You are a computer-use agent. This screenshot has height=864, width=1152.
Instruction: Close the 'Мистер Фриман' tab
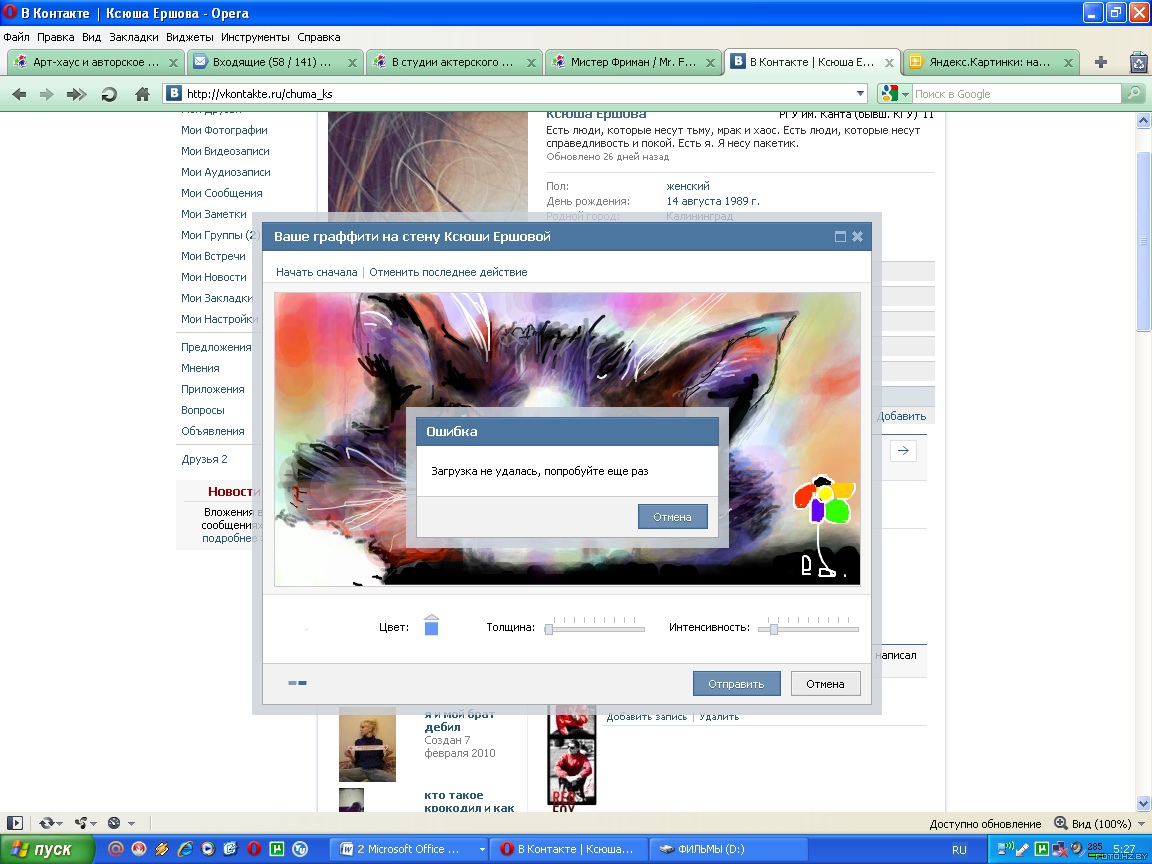pos(710,63)
